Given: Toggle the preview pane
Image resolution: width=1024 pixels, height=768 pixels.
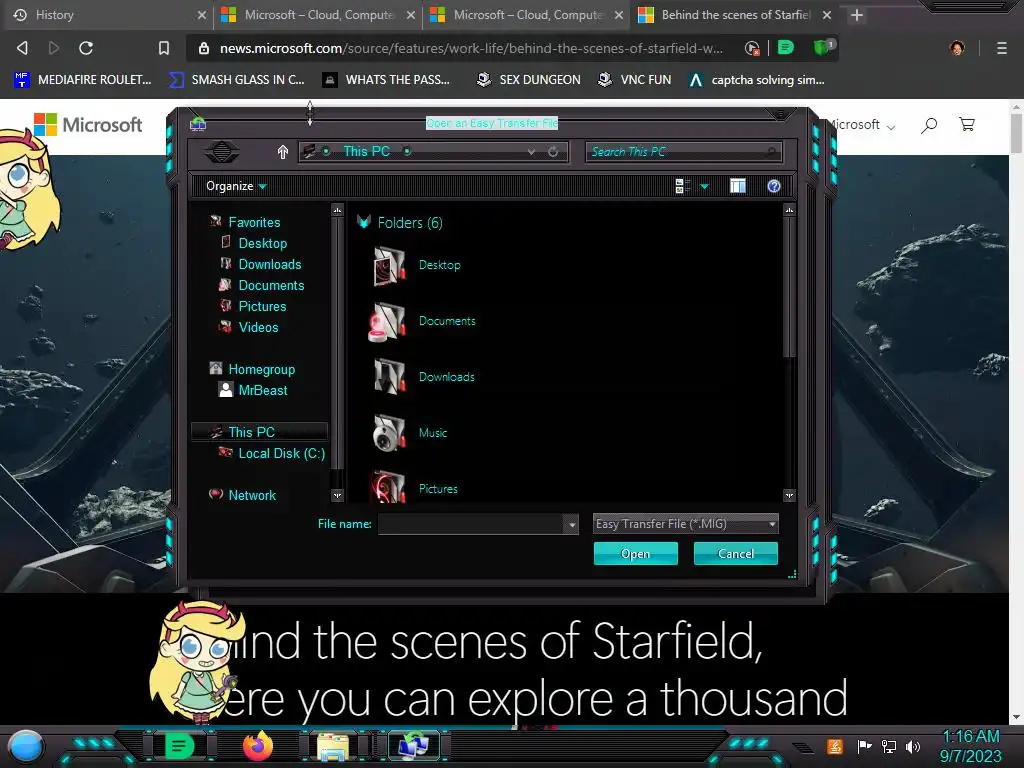Looking at the screenshot, I should (738, 186).
